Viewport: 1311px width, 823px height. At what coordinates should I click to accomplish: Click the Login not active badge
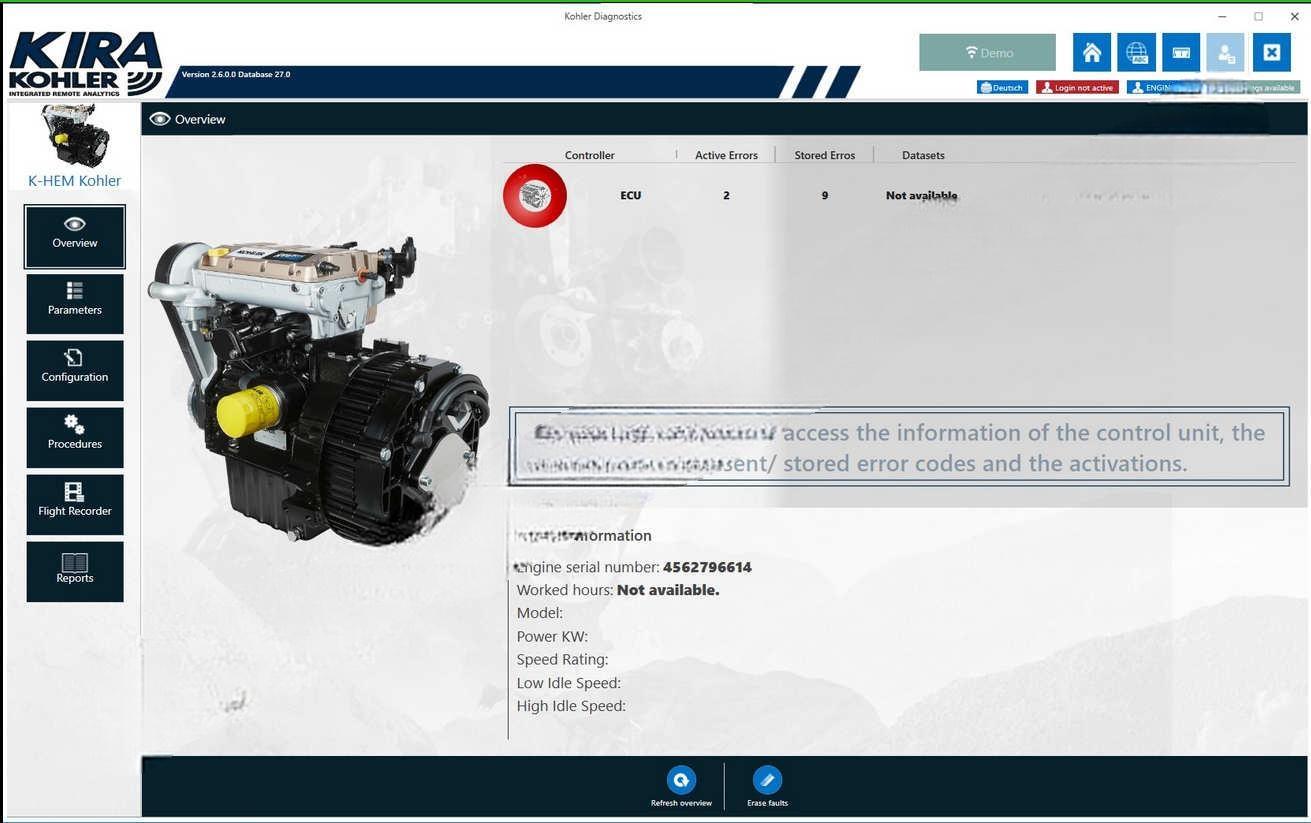coord(1077,88)
